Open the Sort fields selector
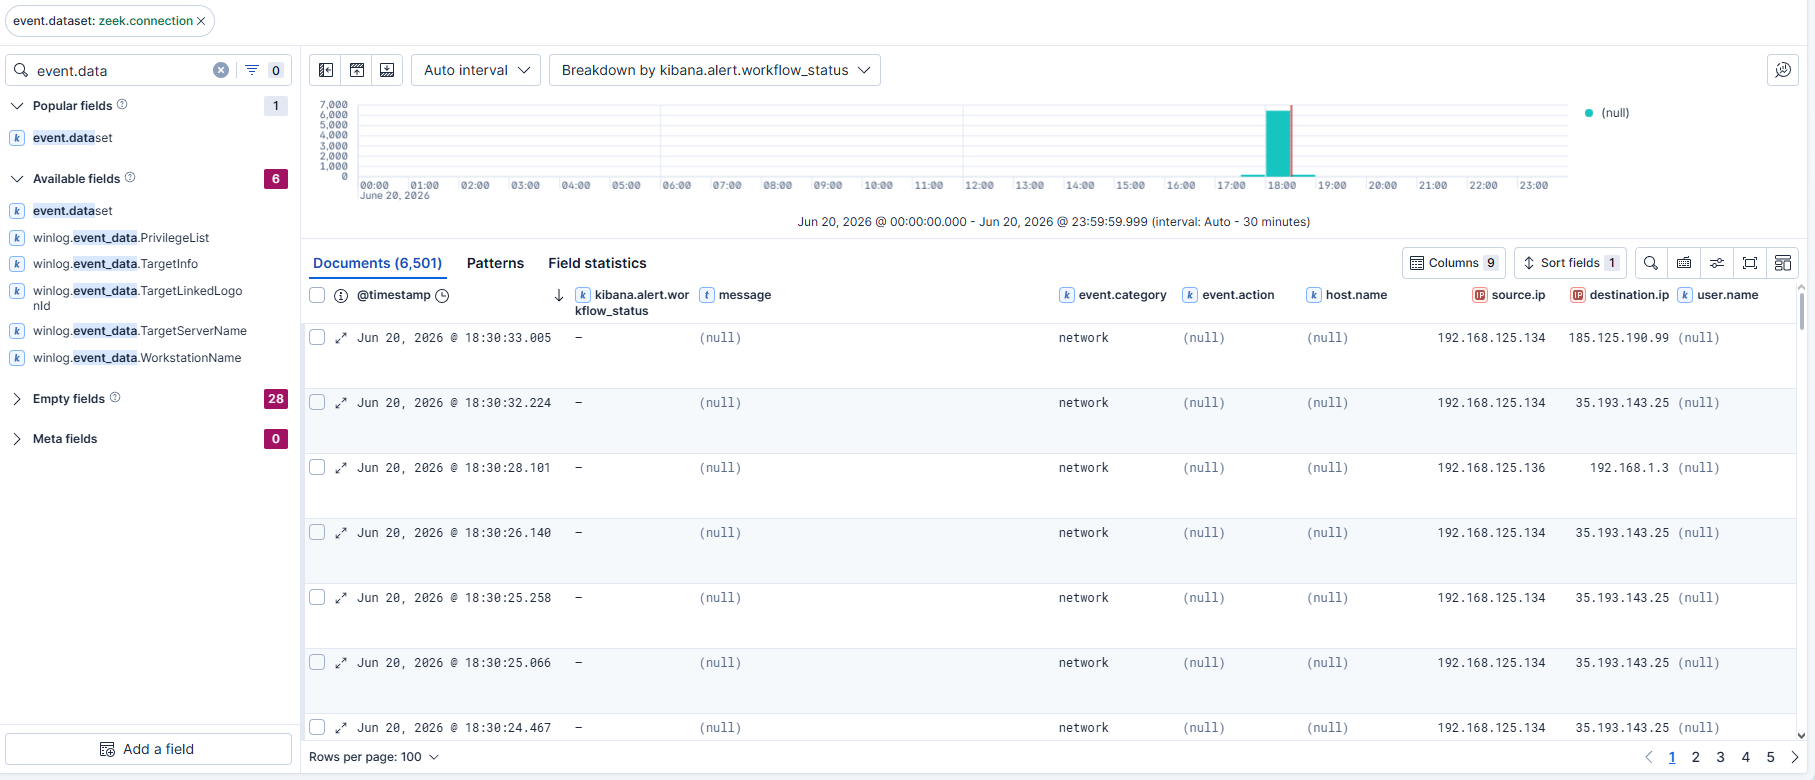The width and height of the screenshot is (1815, 780). (x=1570, y=263)
